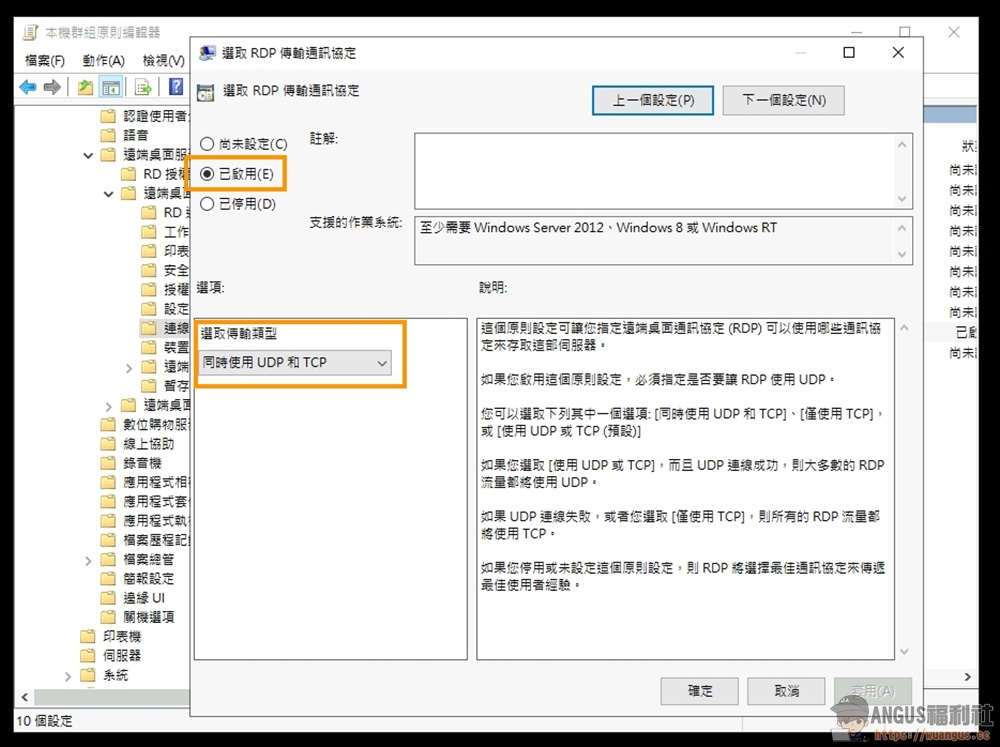Click the description pane scroll down arrow
Screen dimensions: 1000x747
[x=904, y=651]
